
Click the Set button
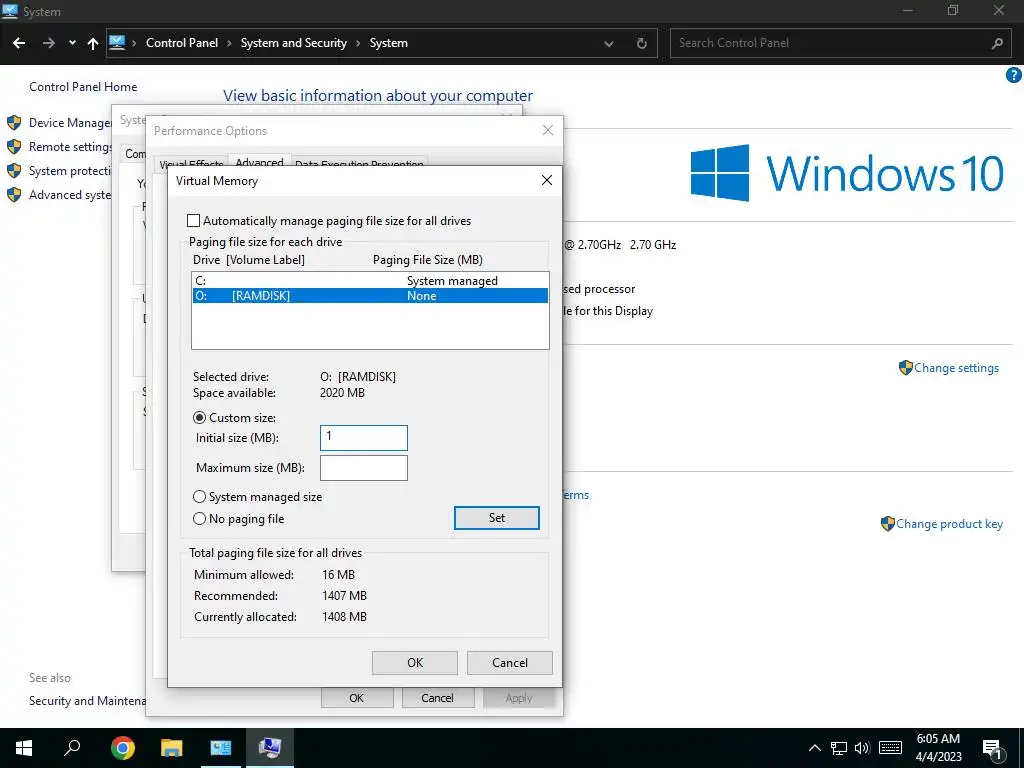496,518
